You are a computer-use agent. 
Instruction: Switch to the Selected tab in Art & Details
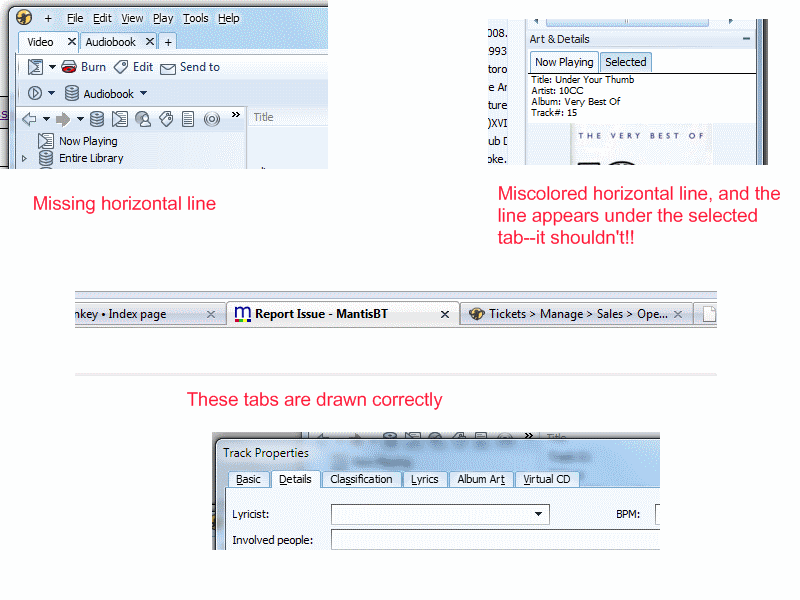point(625,62)
